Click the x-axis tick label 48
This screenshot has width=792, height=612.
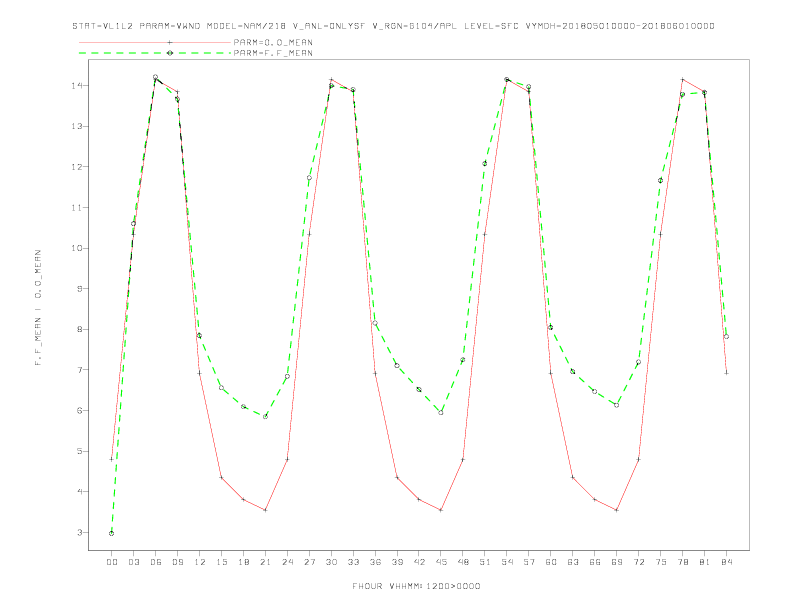tap(463, 562)
